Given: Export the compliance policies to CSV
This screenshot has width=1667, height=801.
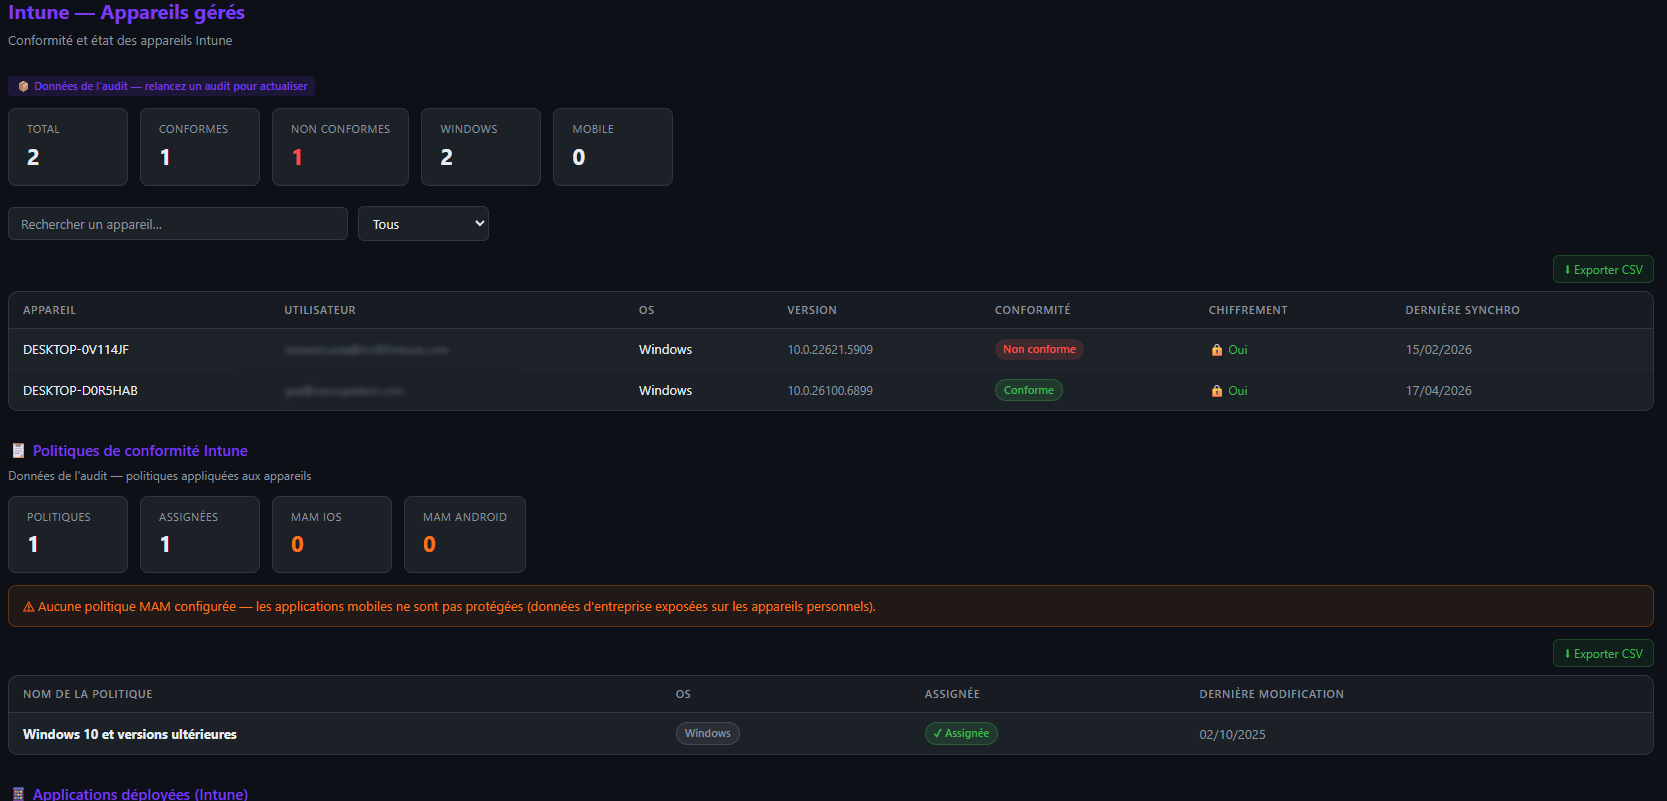Looking at the screenshot, I should (x=1602, y=654).
